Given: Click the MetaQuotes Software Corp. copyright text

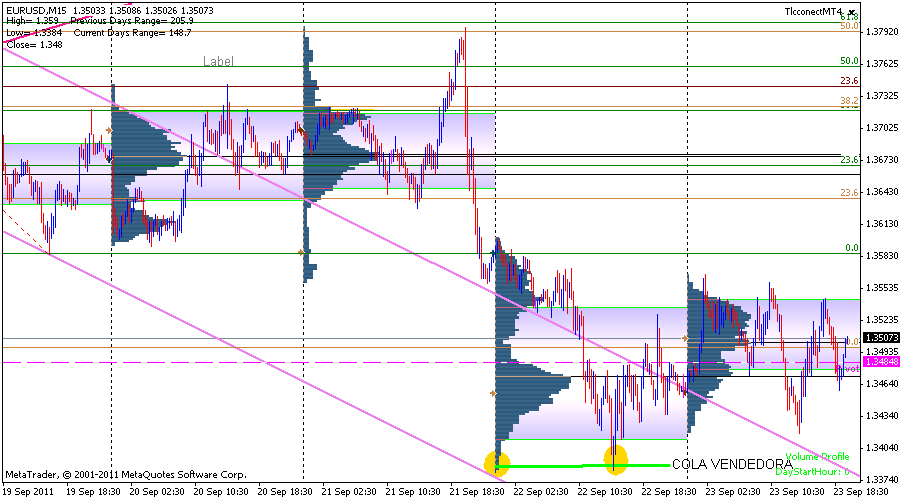Looking at the screenshot, I should pos(125,474).
